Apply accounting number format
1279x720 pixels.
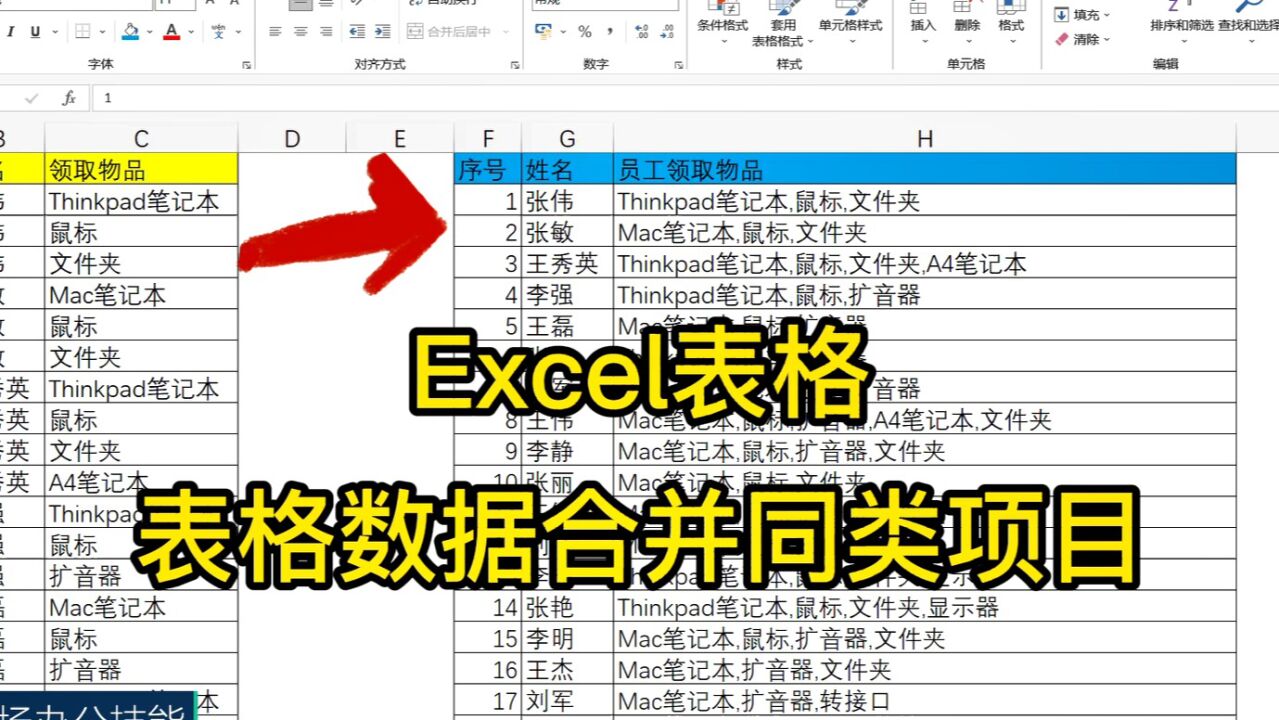545,32
